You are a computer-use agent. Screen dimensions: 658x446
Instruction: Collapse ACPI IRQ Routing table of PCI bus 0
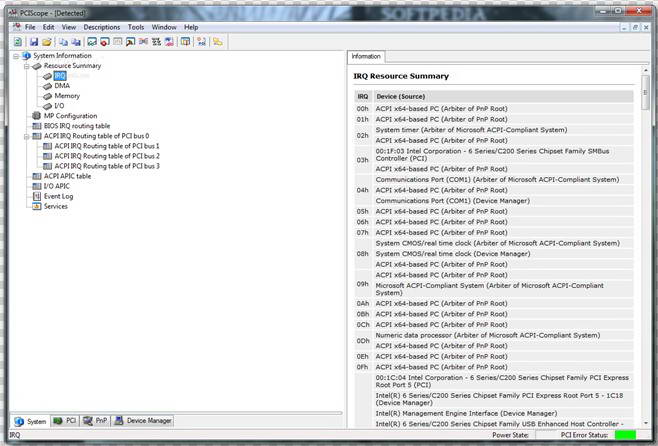[x=26, y=136]
